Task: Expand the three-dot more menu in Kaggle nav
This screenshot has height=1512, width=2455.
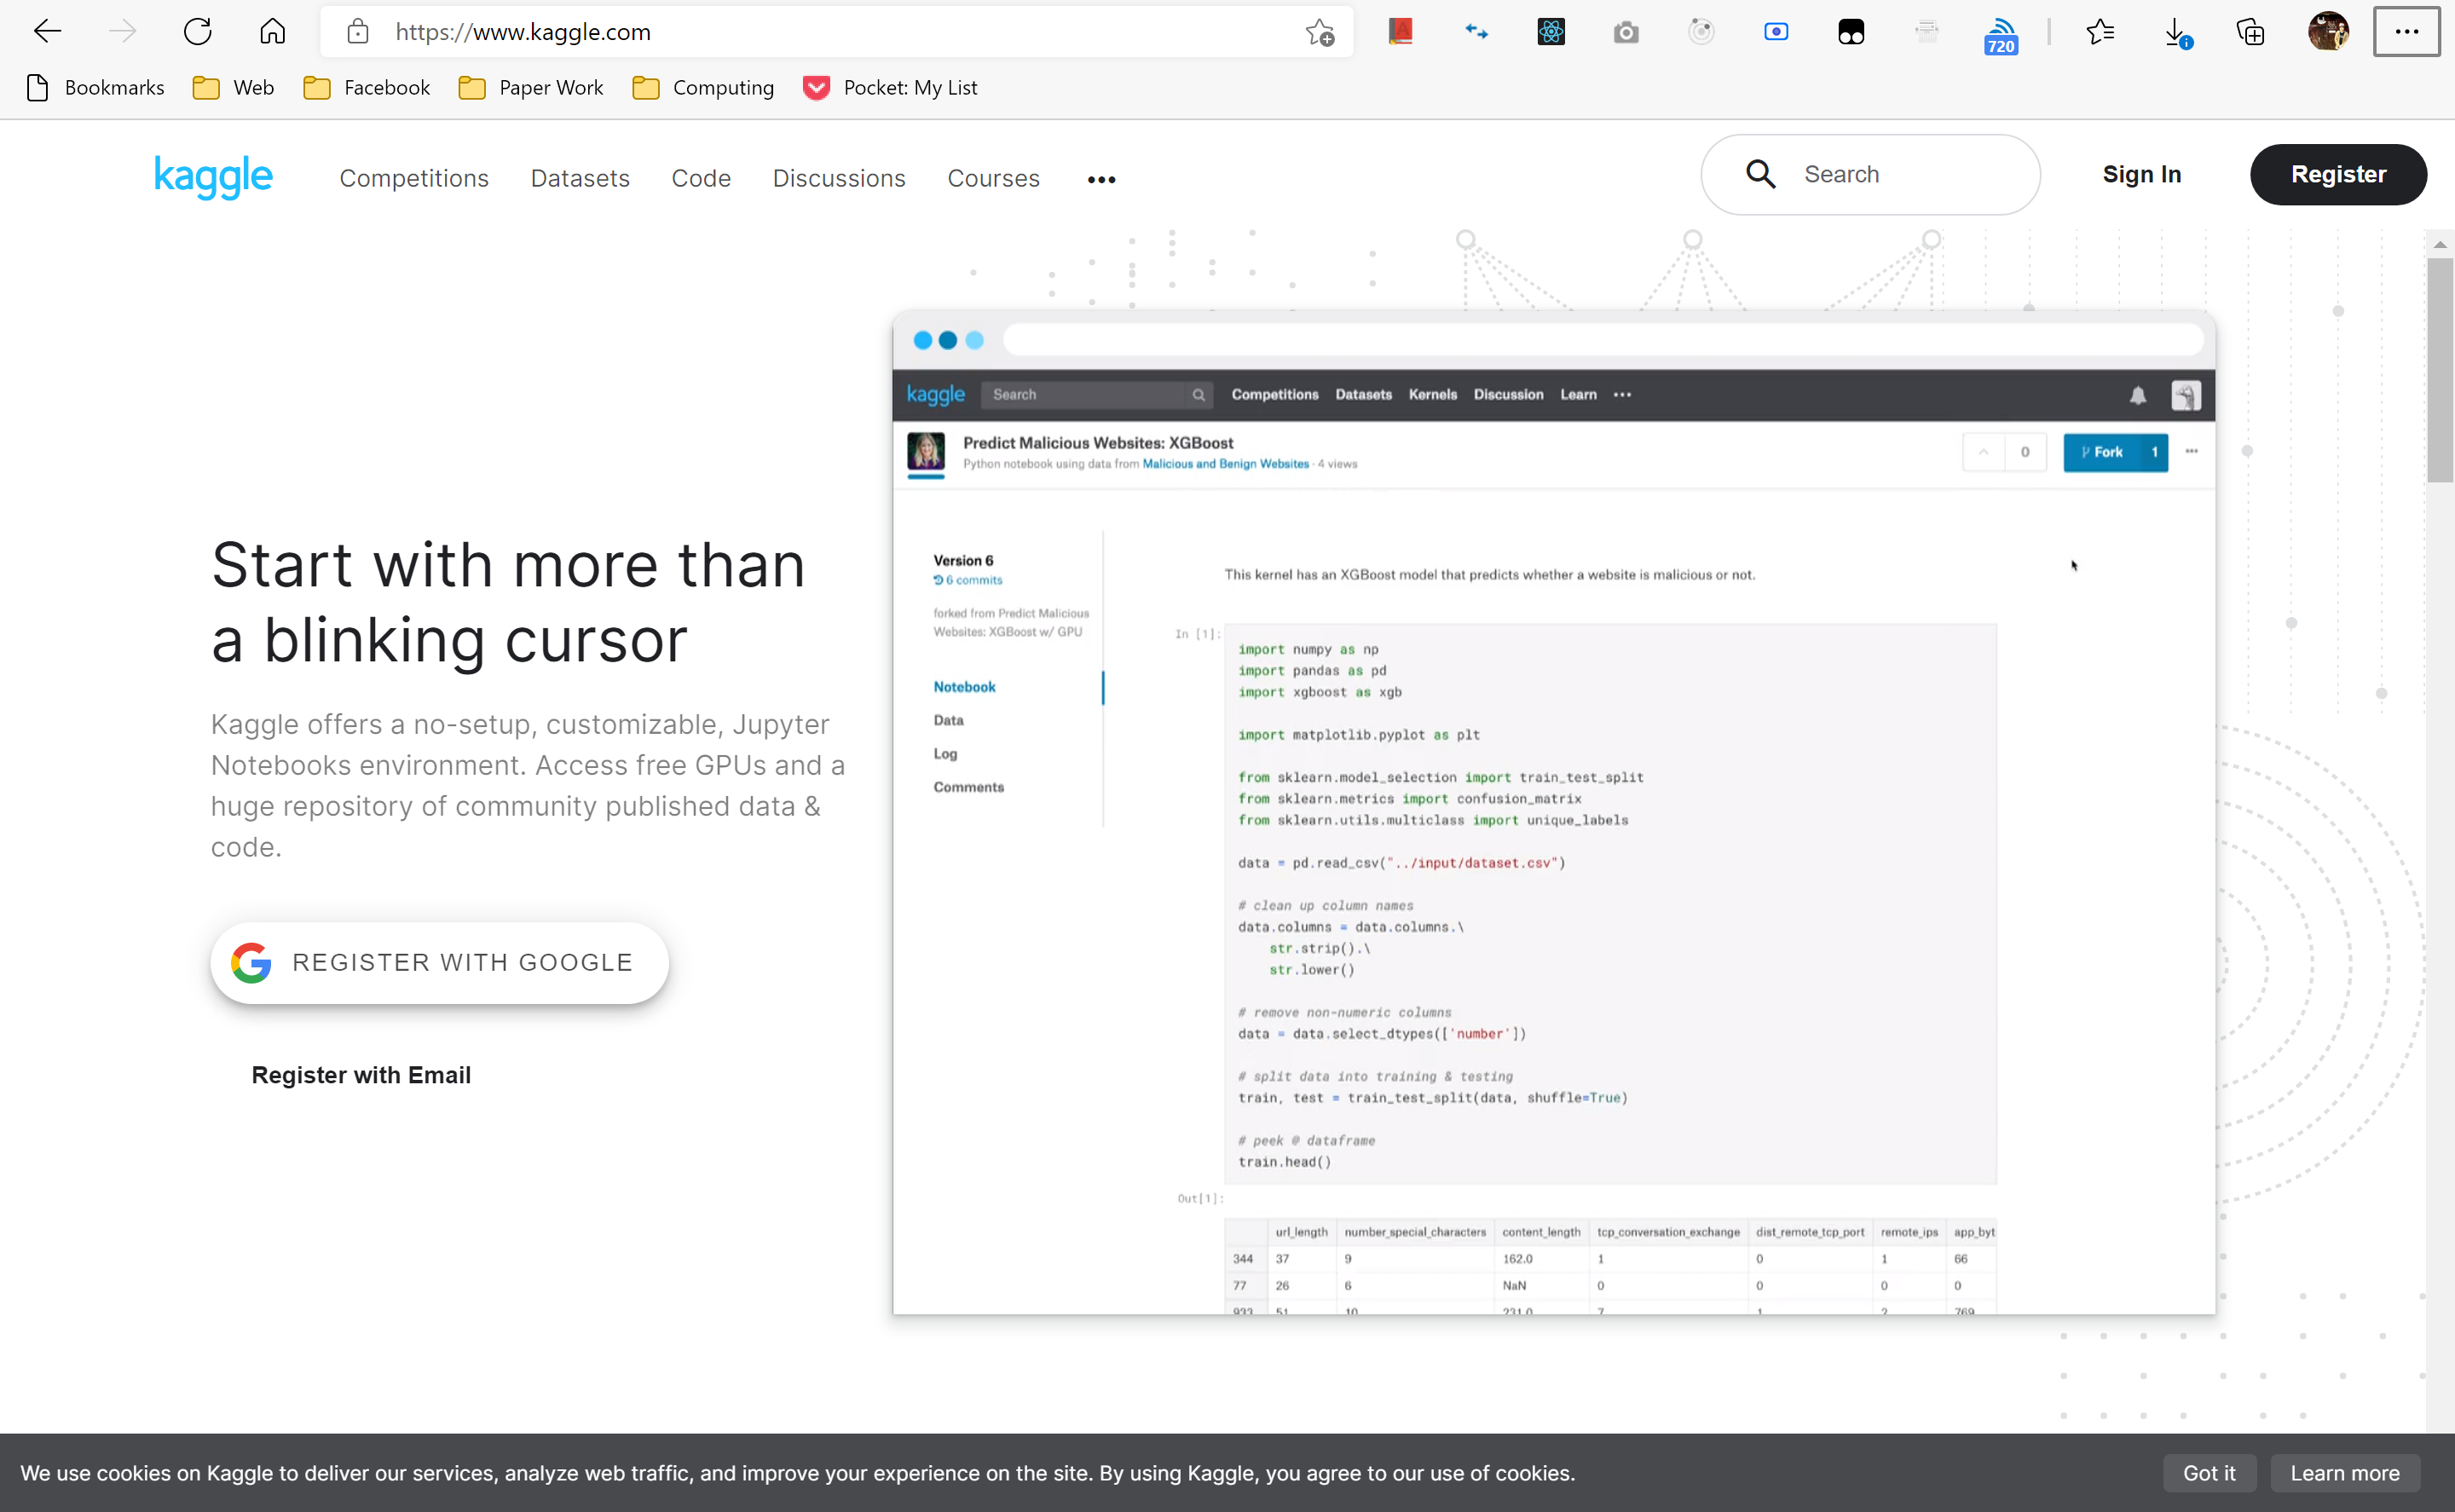Action: pyautogui.click(x=1101, y=179)
